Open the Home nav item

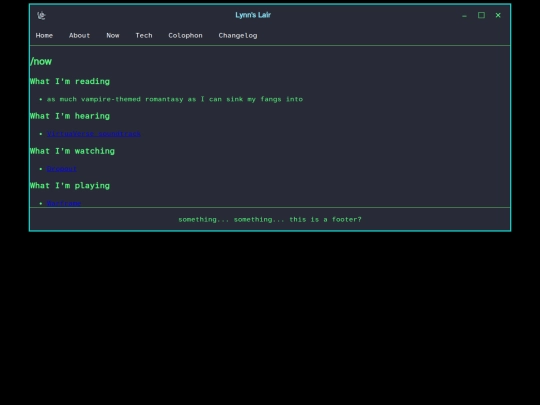(44, 35)
